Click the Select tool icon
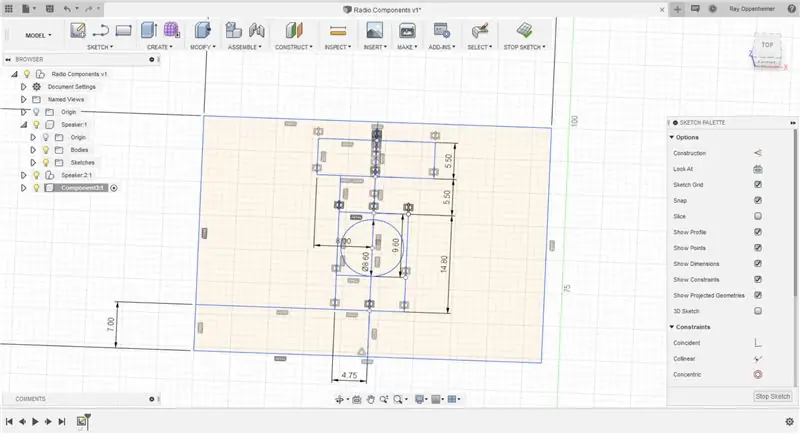The height and width of the screenshot is (434, 800). coord(480,30)
